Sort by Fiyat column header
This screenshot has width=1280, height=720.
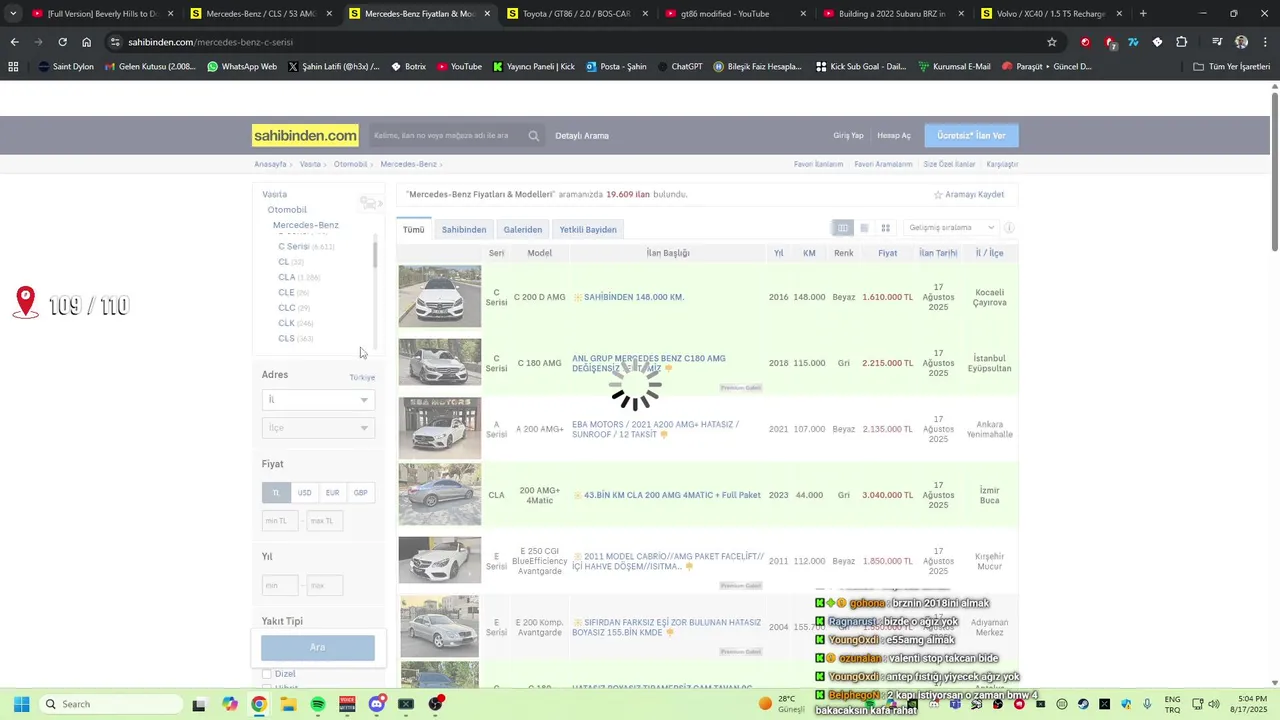(x=887, y=253)
